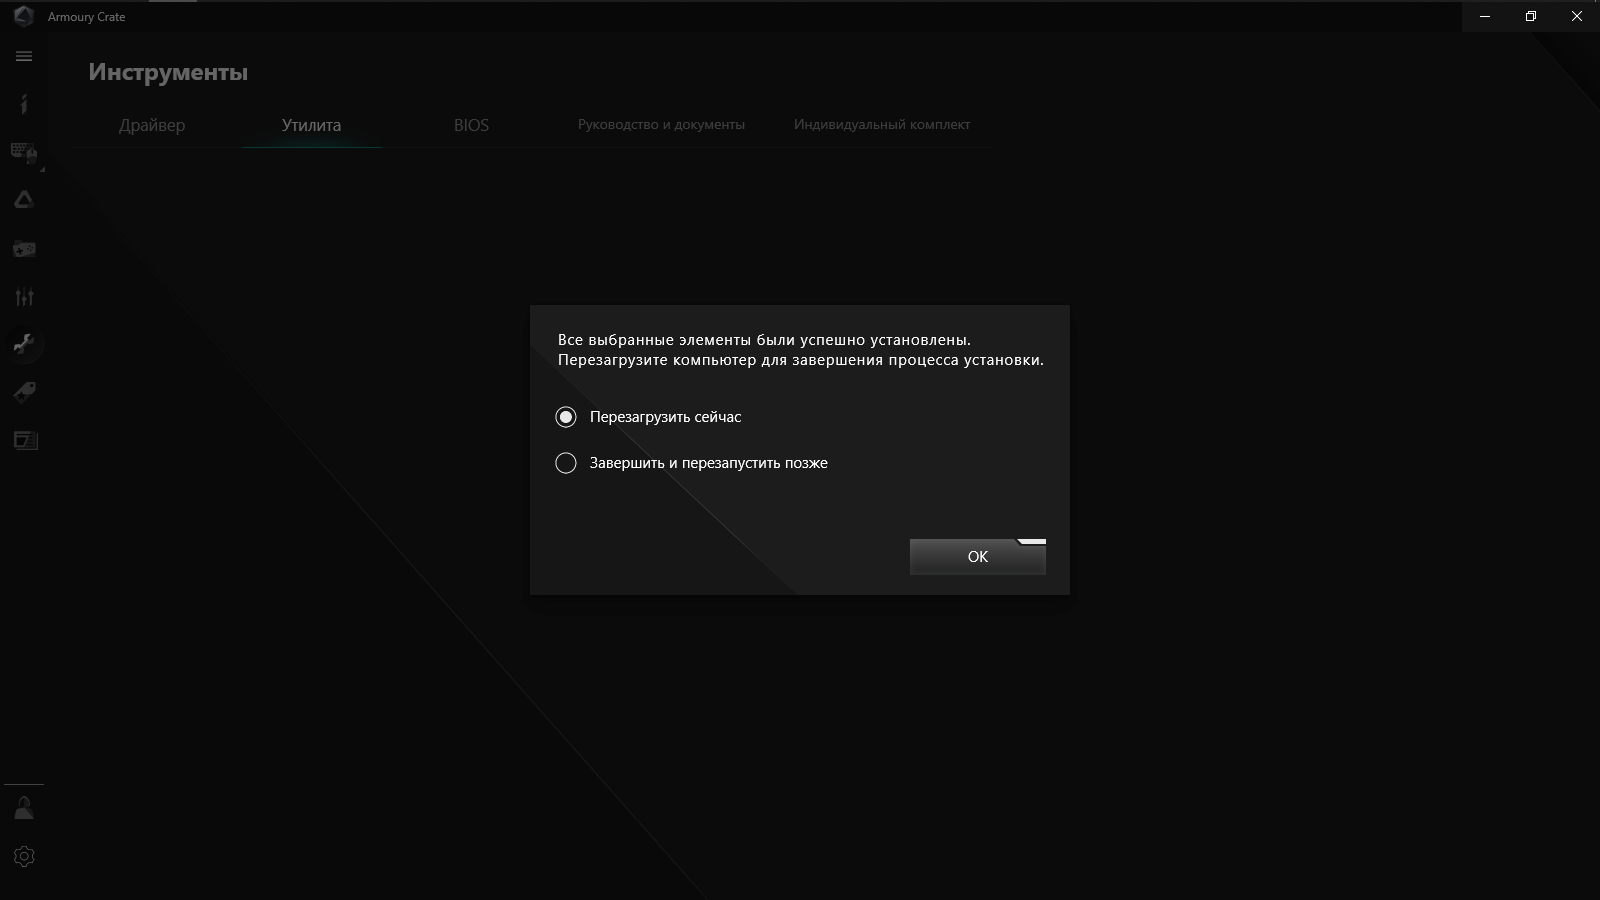Click the Armoury Crate logo in title bar
Image resolution: width=1600 pixels, height=900 pixels.
23,16
